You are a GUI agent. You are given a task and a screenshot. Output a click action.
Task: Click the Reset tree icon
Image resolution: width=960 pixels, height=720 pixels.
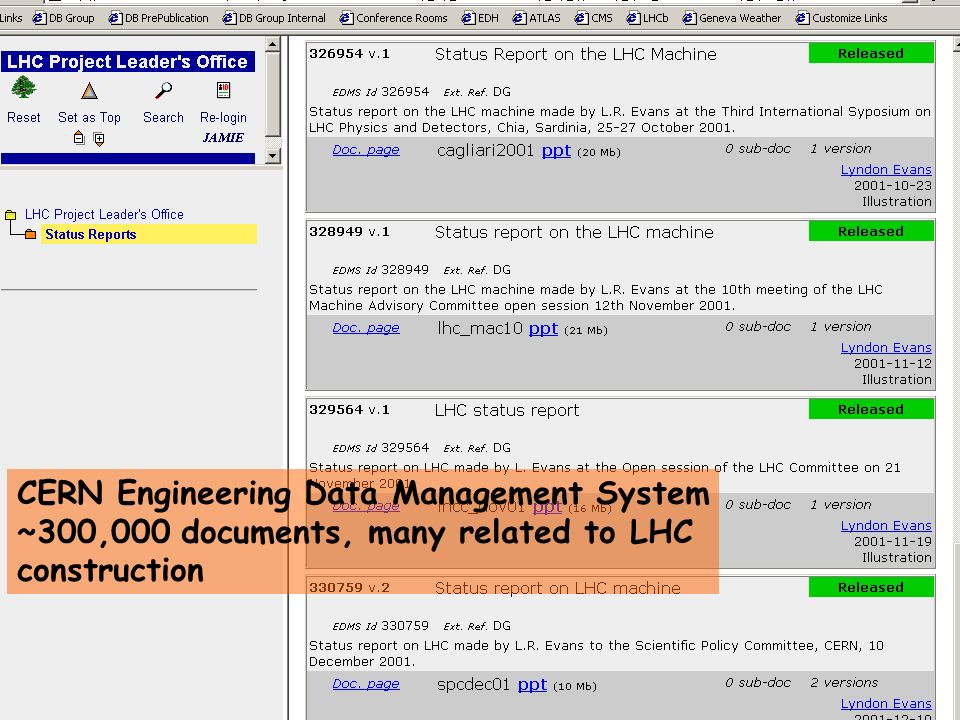click(x=23, y=88)
